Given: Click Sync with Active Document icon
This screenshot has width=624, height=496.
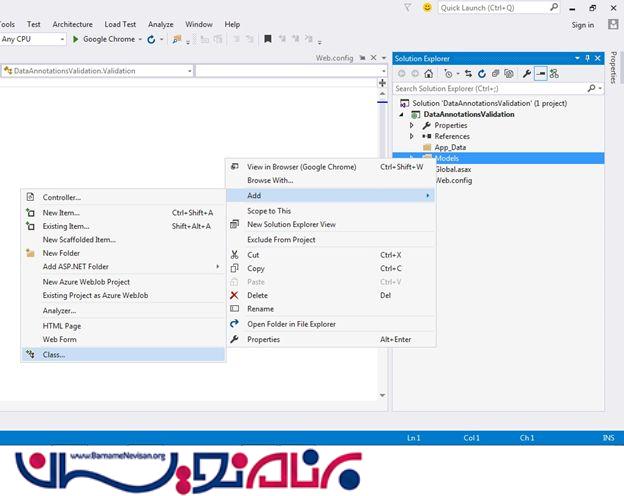Looking at the screenshot, I should click(467, 74).
